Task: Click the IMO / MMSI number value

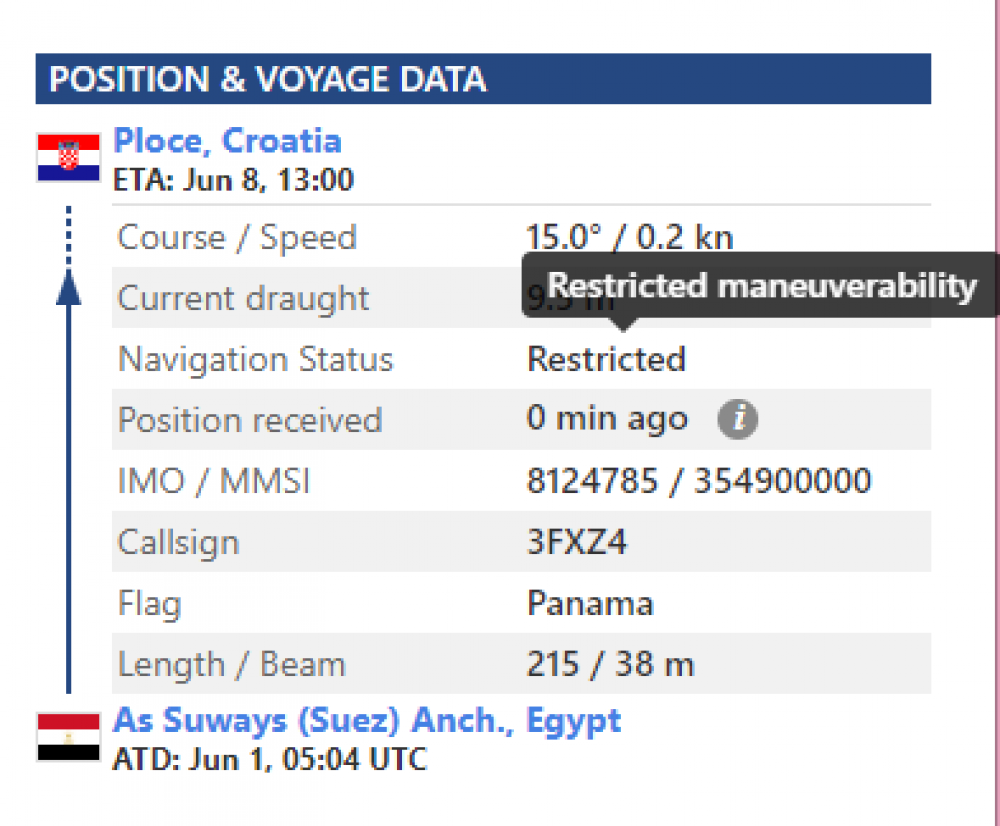Action: (698, 481)
